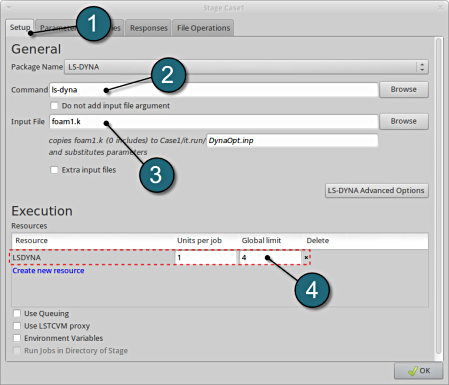This screenshot has width=449, height=385.
Task: Enable Do not add input file argument
Action: pyautogui.click(x=54, y=106)
